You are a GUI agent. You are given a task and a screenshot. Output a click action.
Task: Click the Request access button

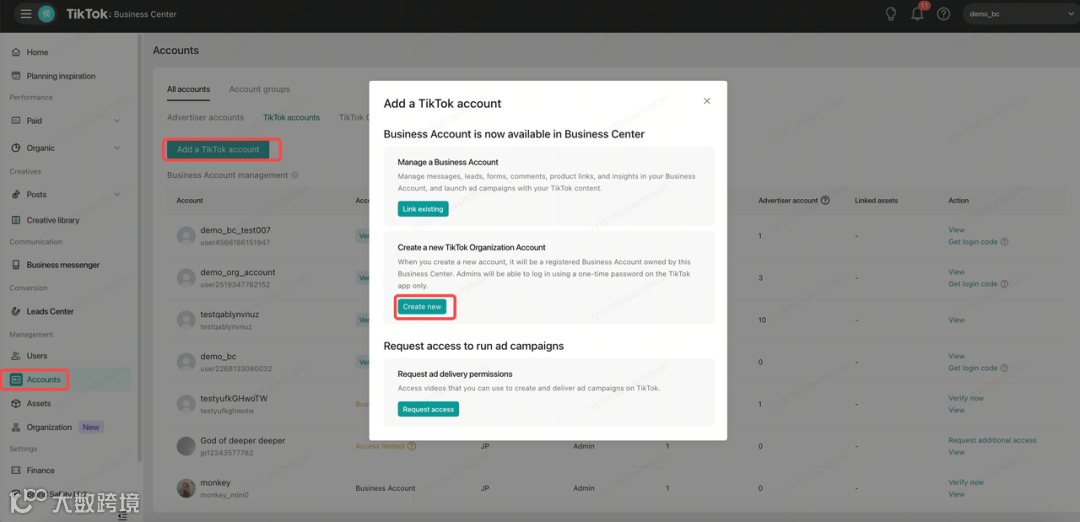(428, 409)
